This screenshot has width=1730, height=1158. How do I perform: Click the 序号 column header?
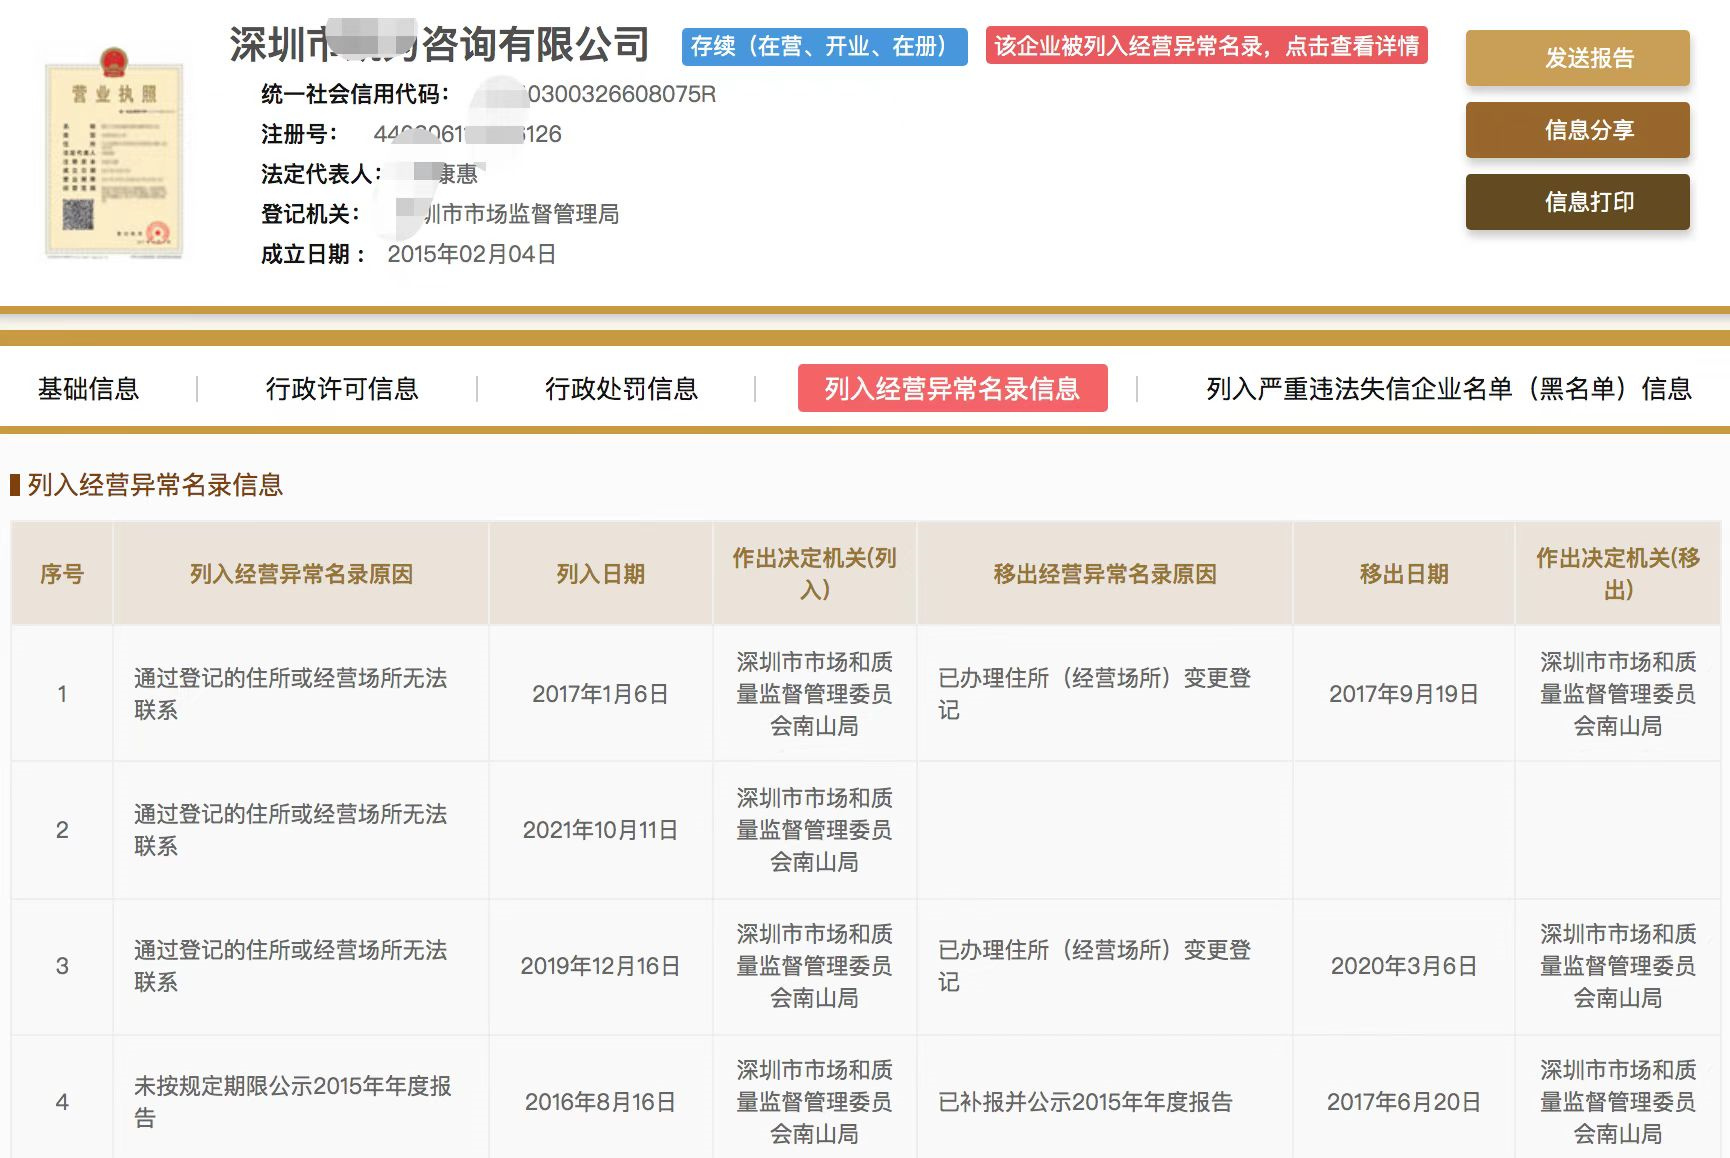[x=62, y=574]
